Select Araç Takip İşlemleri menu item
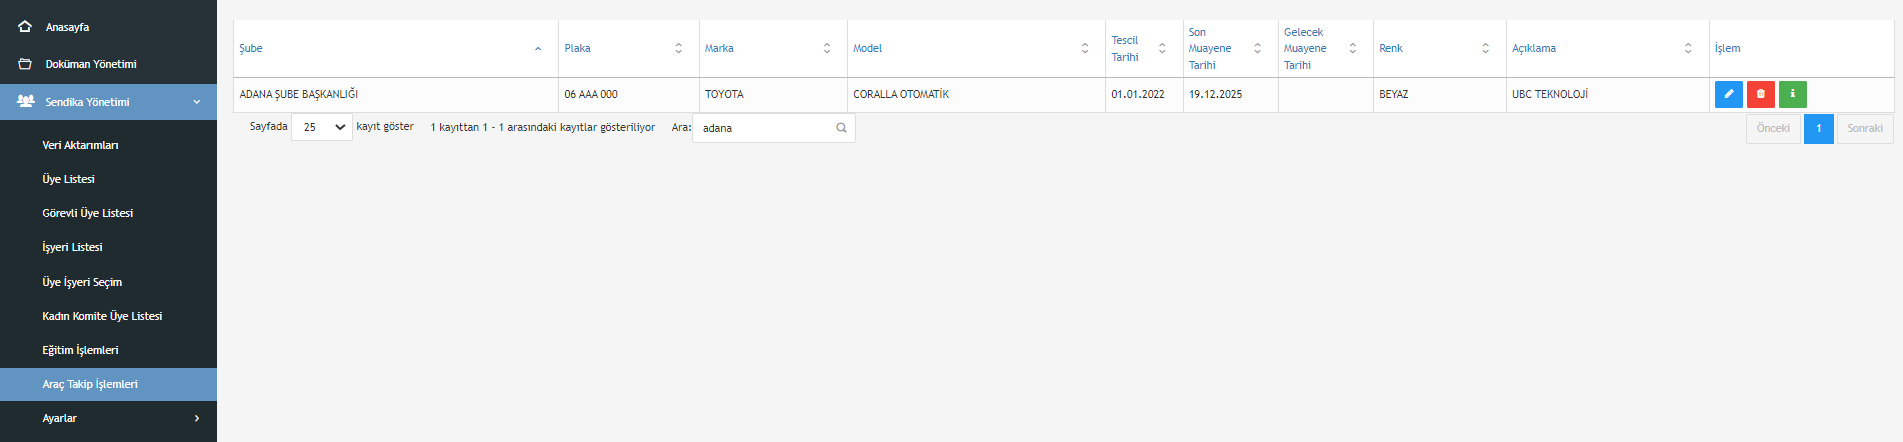The width and height of the screenshot is (1903, 442). (x=90, y=384)
